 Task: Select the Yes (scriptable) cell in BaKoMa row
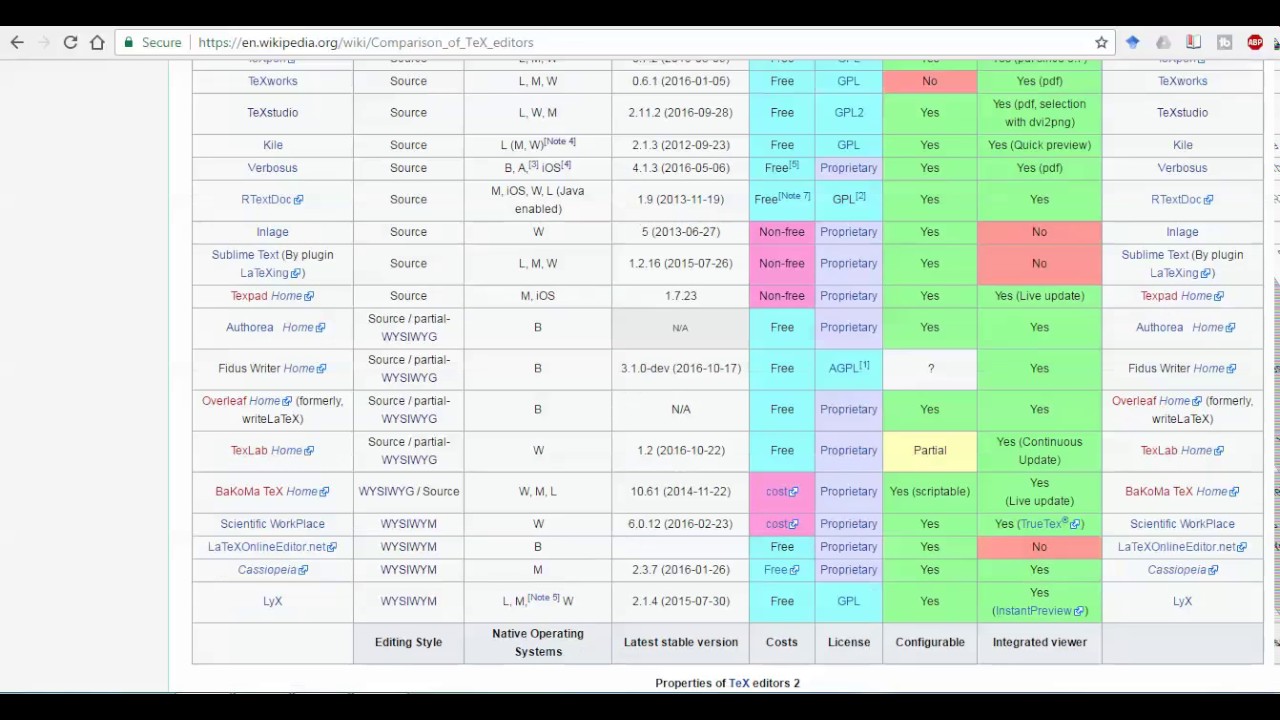930,491
